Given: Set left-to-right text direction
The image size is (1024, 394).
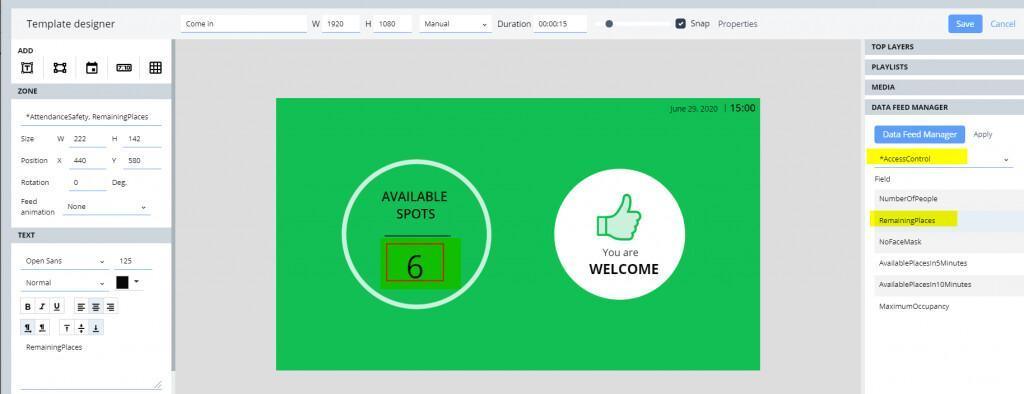Looking at the screenshot, I should (28, 328).
